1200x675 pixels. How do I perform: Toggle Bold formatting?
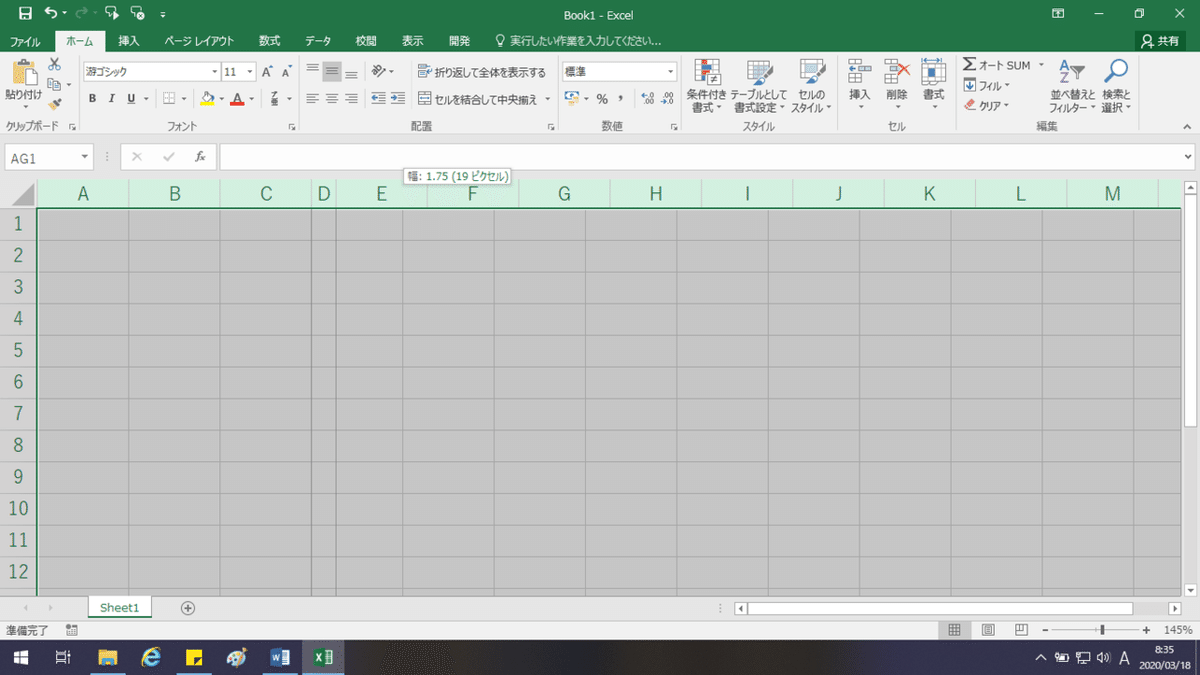(93, 98)
